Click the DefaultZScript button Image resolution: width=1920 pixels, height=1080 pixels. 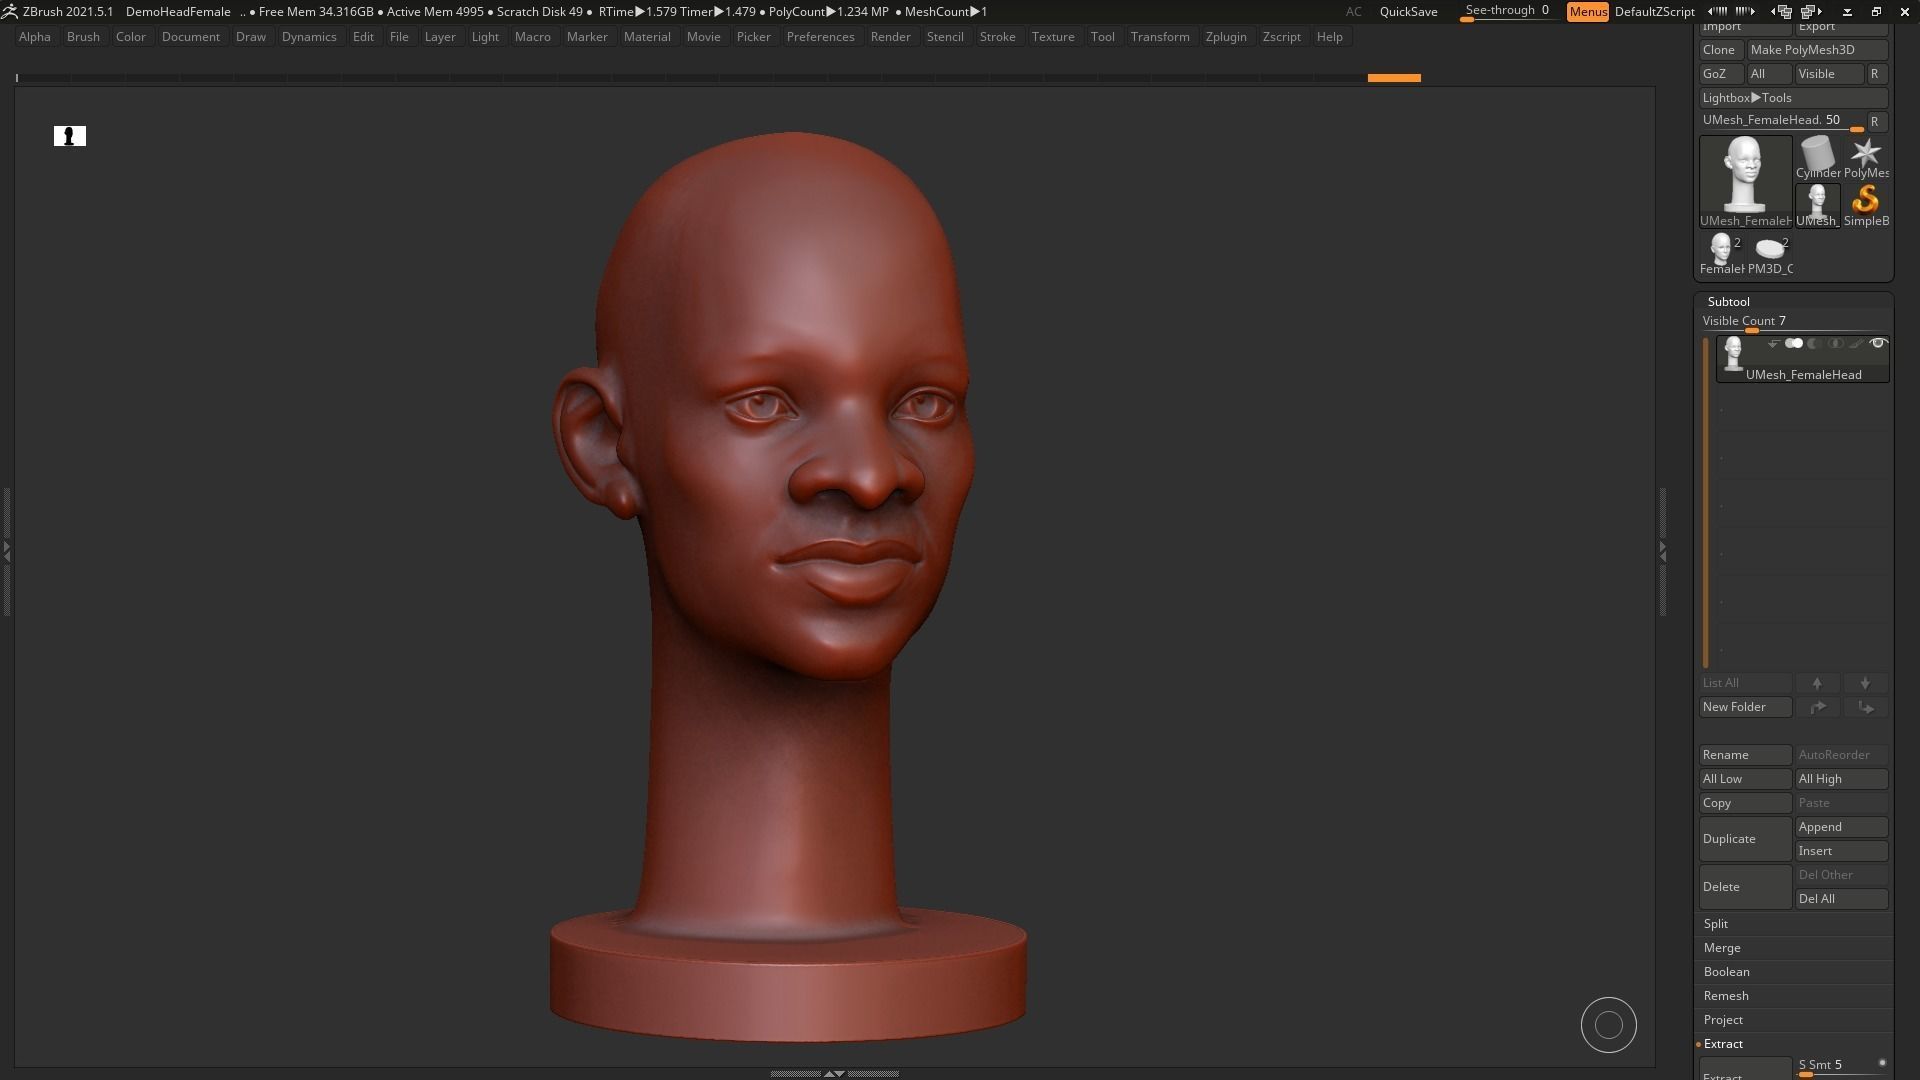(1654, 12)
